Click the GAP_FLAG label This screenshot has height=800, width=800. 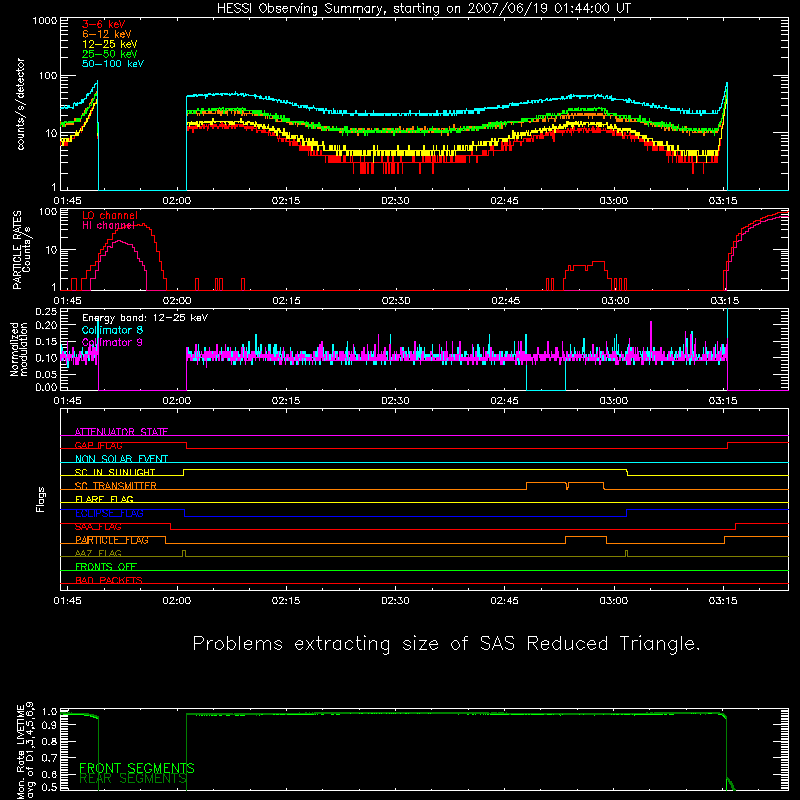pyautogui.click(x=98, y=445)
